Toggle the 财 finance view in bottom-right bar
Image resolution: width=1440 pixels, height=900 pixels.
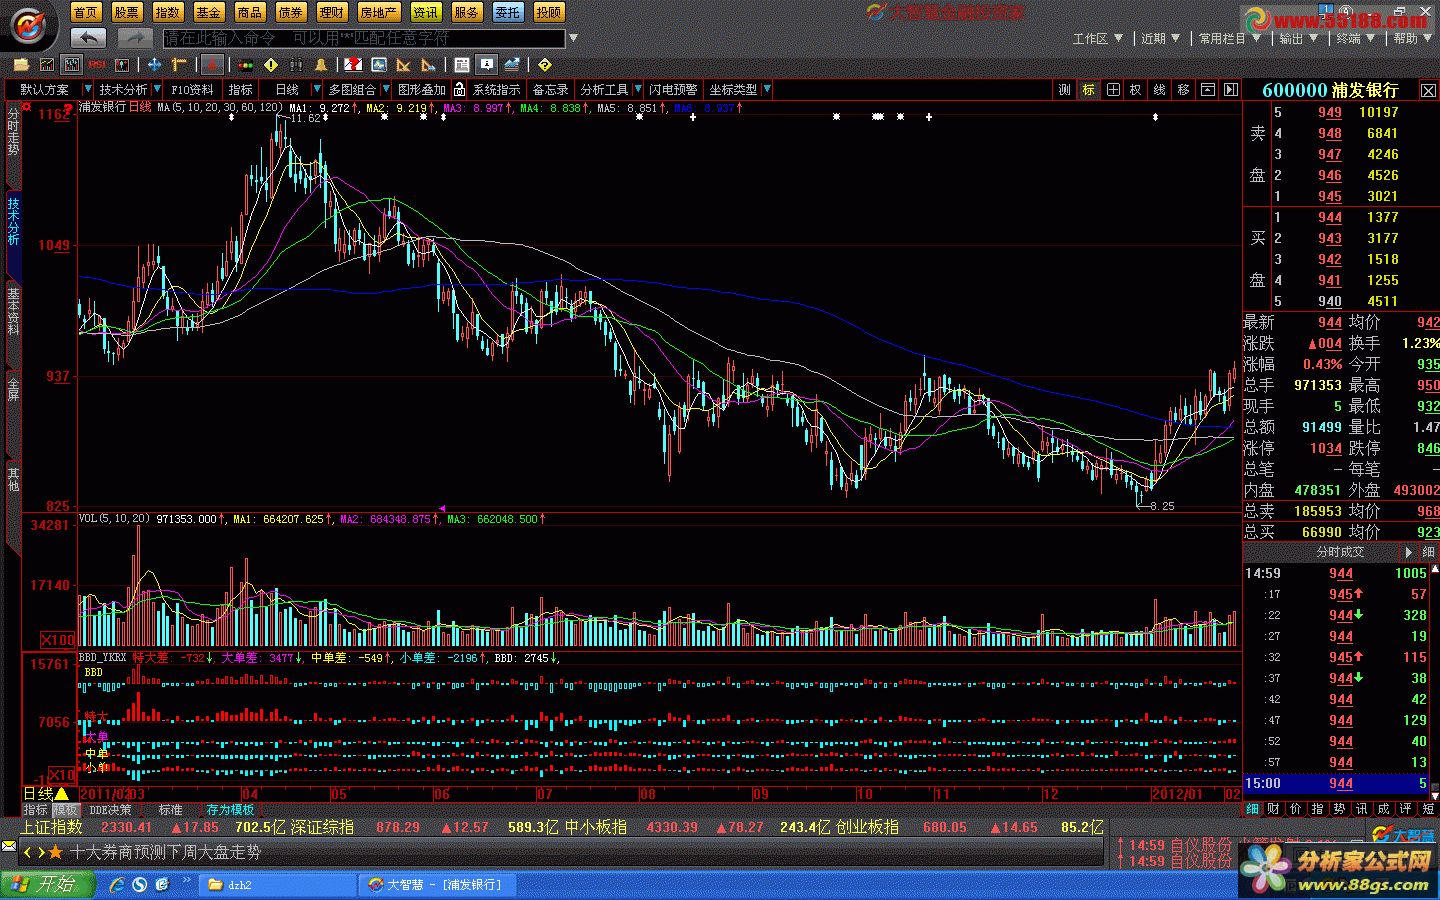[x=1273, y=808]
